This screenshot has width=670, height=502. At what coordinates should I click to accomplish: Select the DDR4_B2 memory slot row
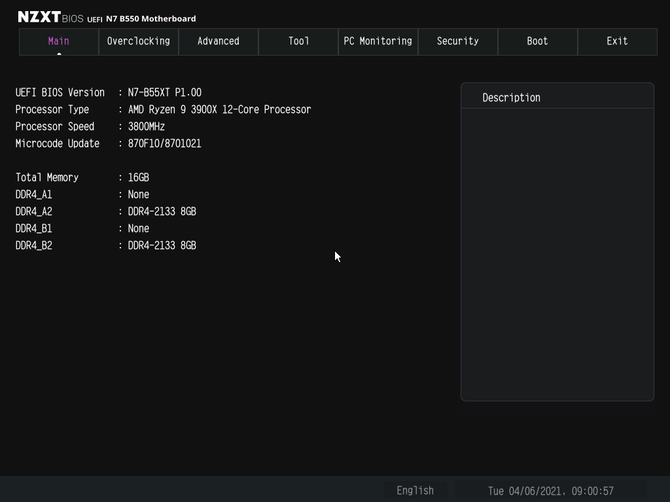pyautogui.click(x=106, y=246)
